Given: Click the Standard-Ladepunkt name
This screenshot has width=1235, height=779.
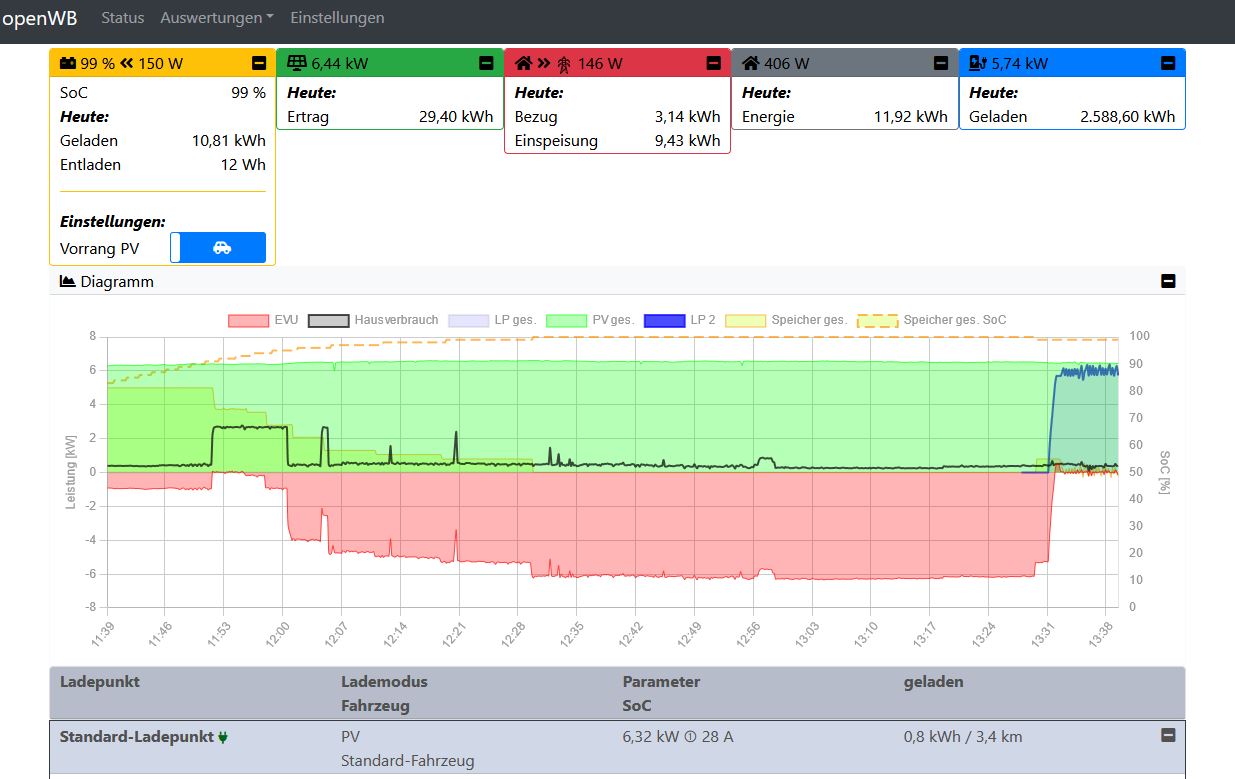Looking at the screenshot, I should click(136, 737).
